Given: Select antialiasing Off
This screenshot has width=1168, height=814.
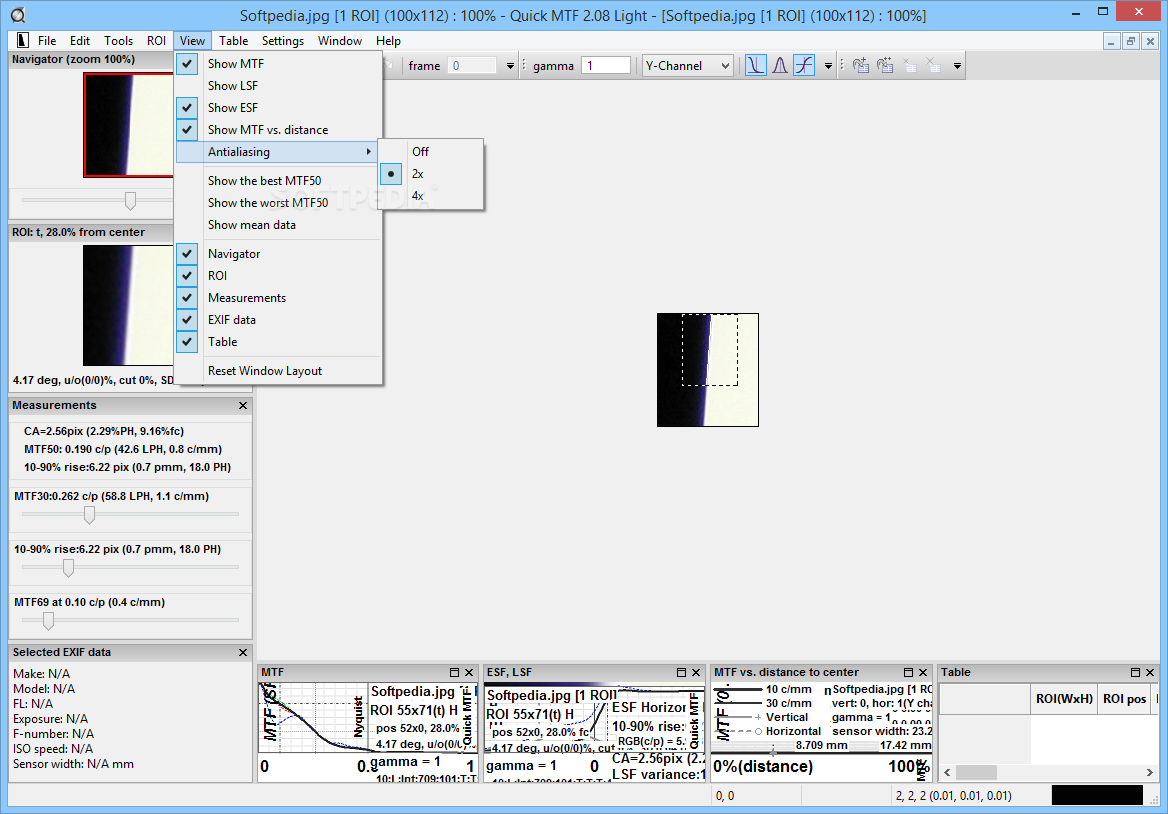Looking at the screenshot, I should pos(431,152).
